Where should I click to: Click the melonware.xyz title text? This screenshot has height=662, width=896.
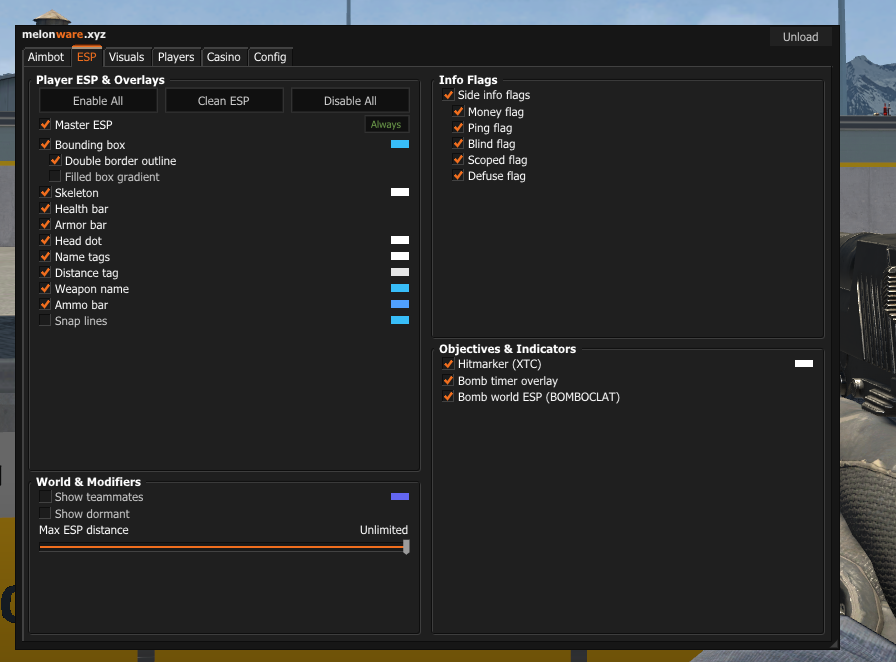(64, 34)
